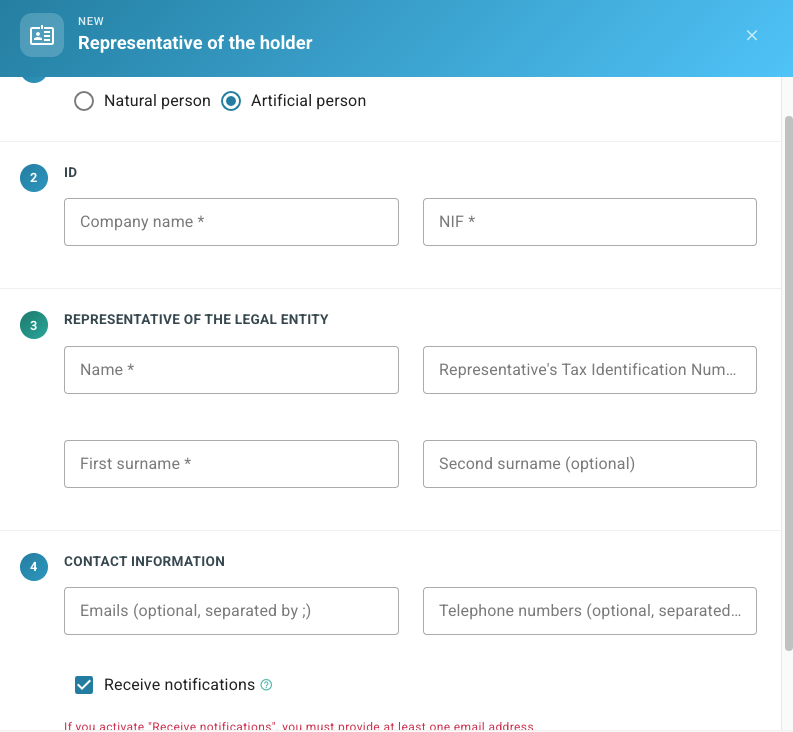The image size is (793, 732).
Task: Click the help icon beside Receive notifications
Action: click(266, 684)
